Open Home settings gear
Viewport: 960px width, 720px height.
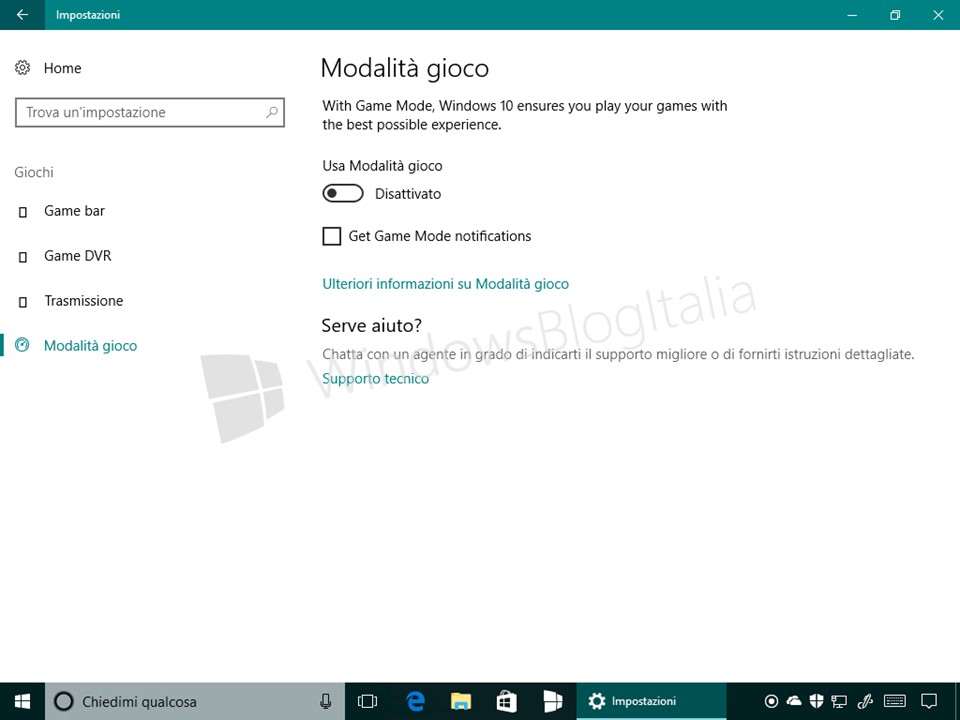click(23, 68)
